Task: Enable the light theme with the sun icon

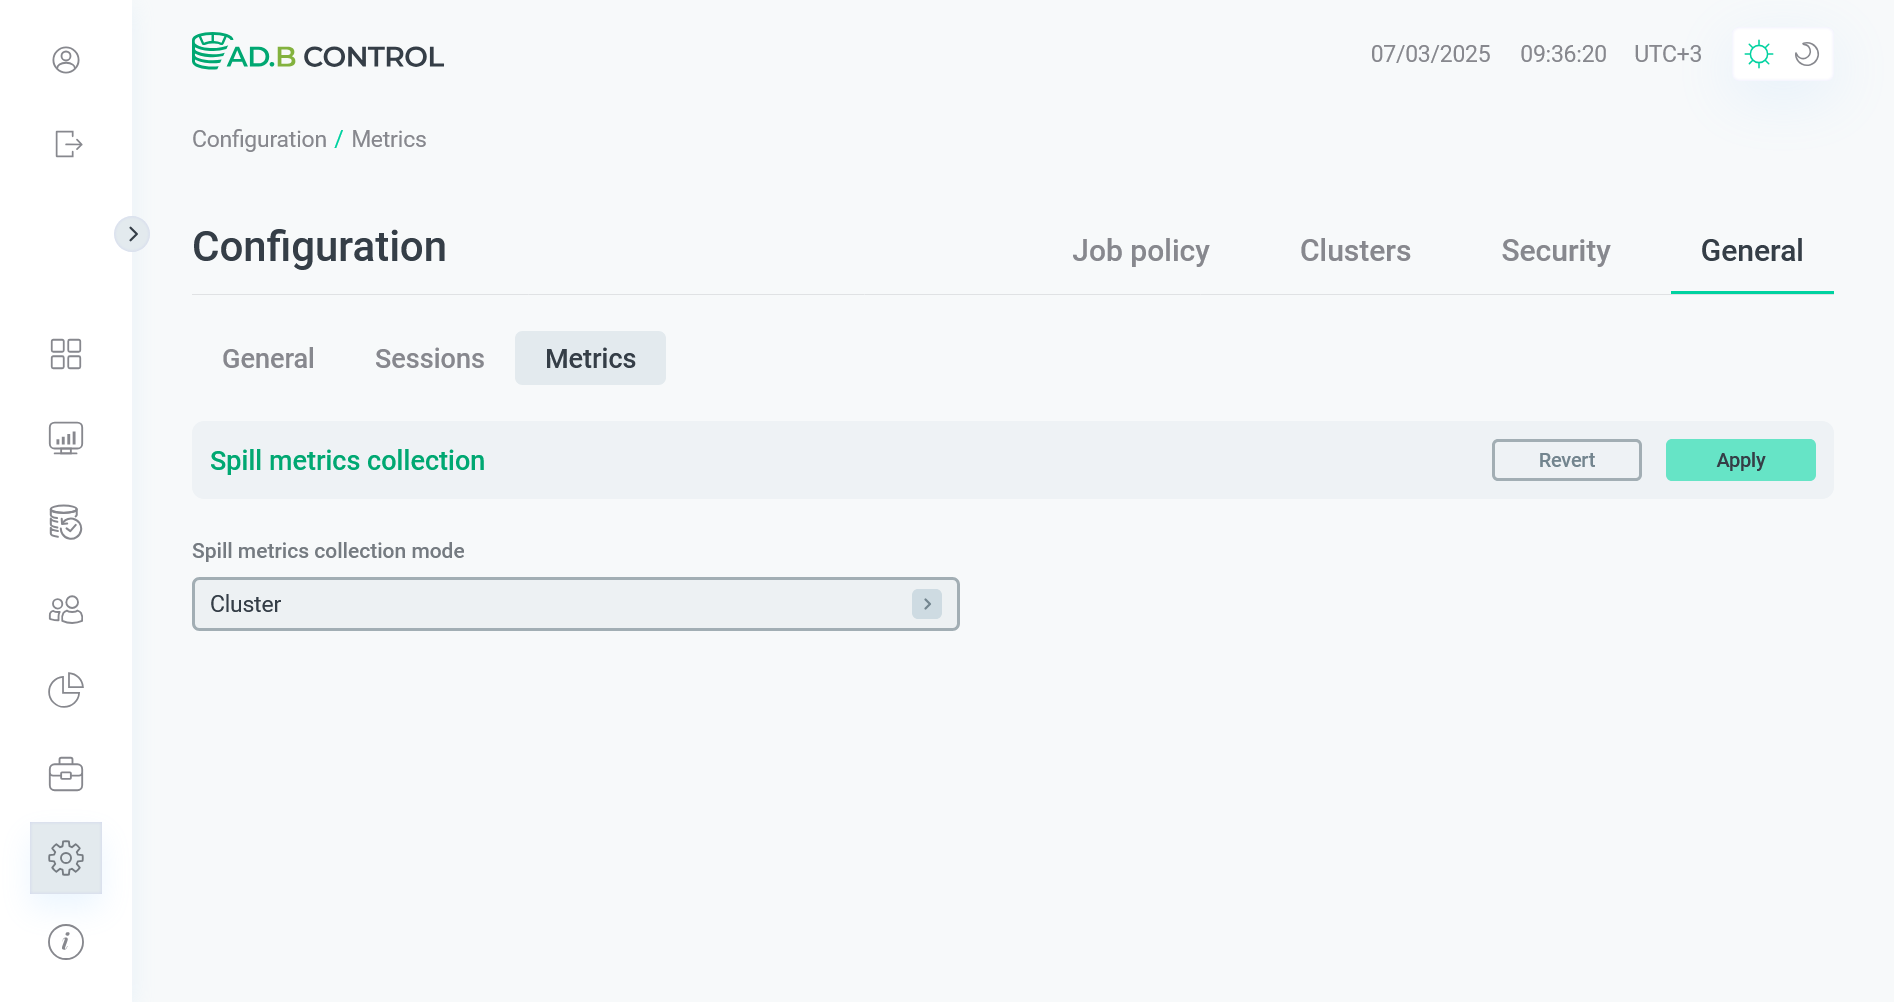Action: point(1759,54)
